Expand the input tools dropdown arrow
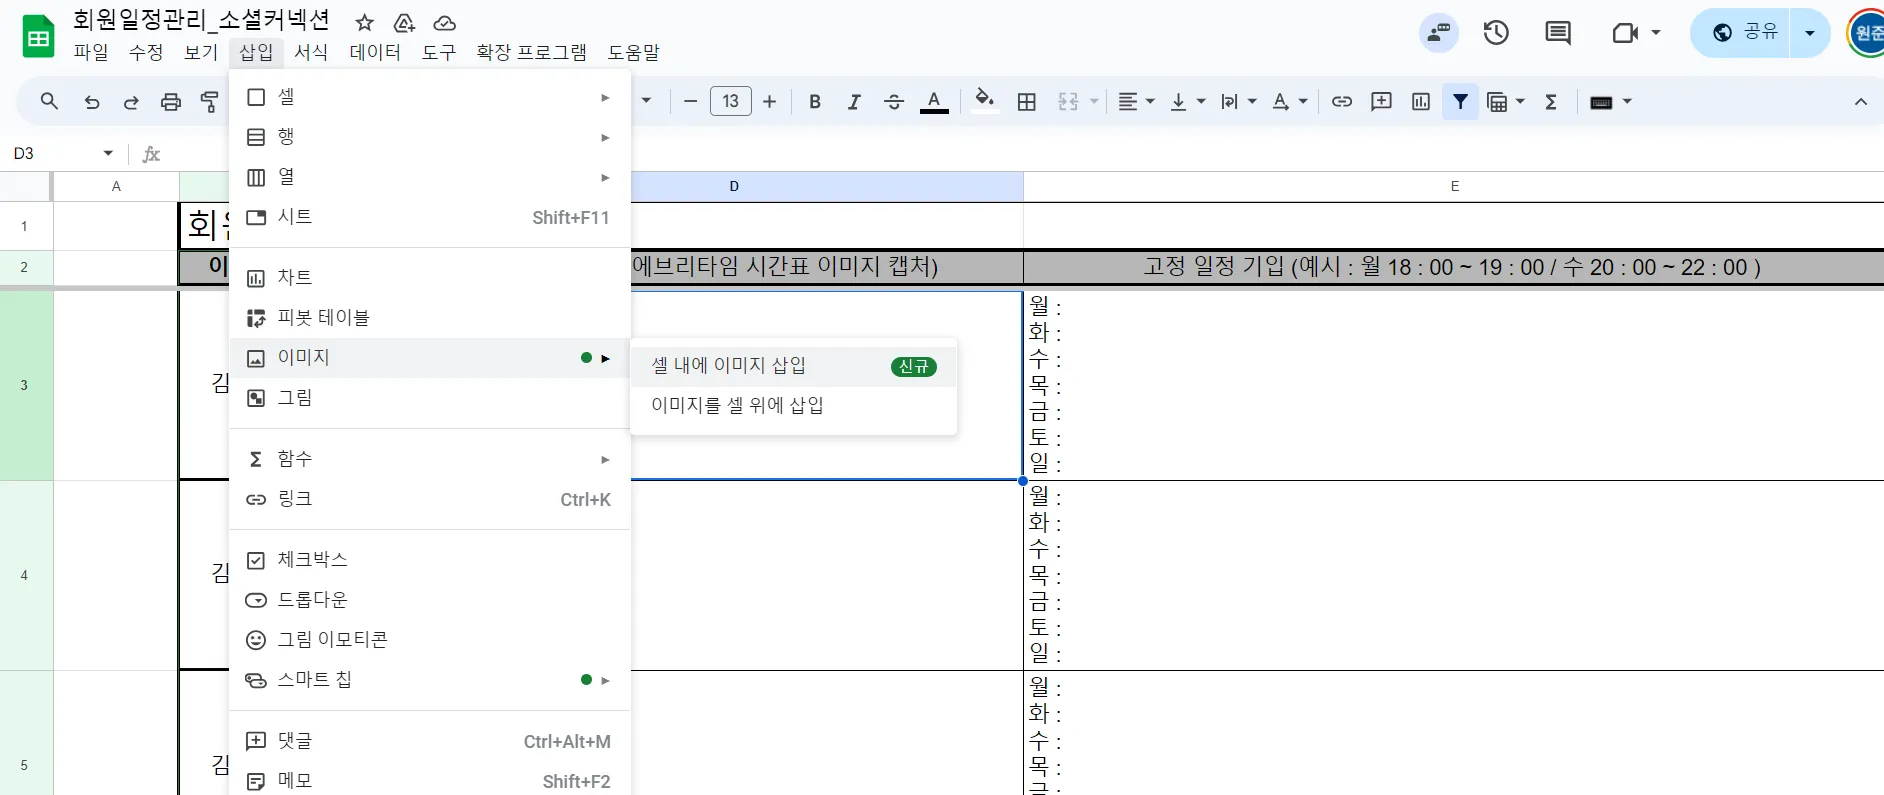 [1627, 101]
